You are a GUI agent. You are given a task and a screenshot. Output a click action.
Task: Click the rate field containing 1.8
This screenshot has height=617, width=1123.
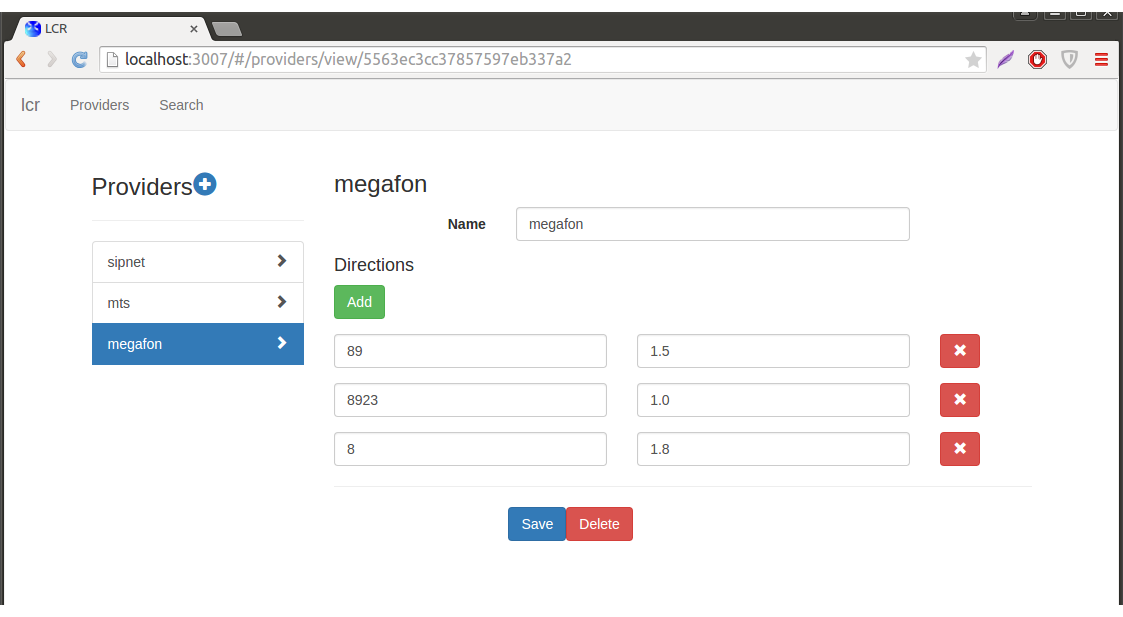(x=773, y=449)
